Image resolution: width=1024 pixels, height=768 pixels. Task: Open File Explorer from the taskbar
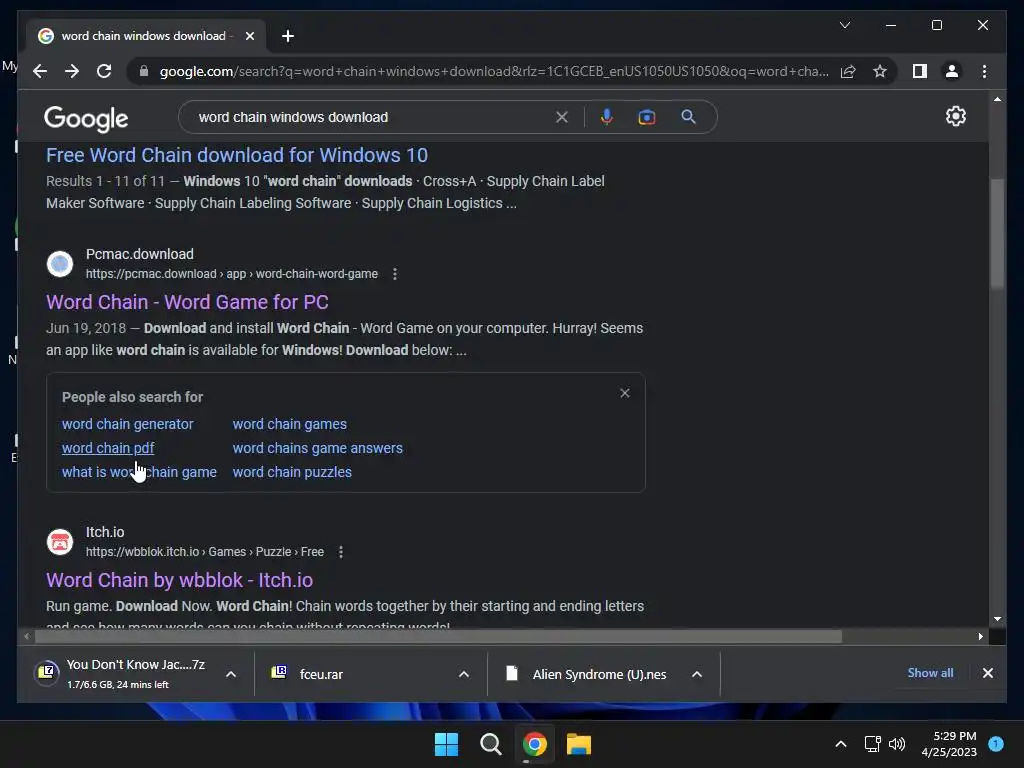pos(579,744)
